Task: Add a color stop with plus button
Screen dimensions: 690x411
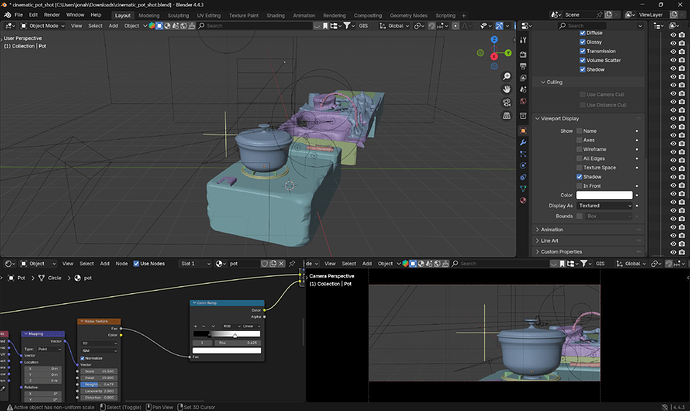Action: pyautogui.click(x=195, y=326)
